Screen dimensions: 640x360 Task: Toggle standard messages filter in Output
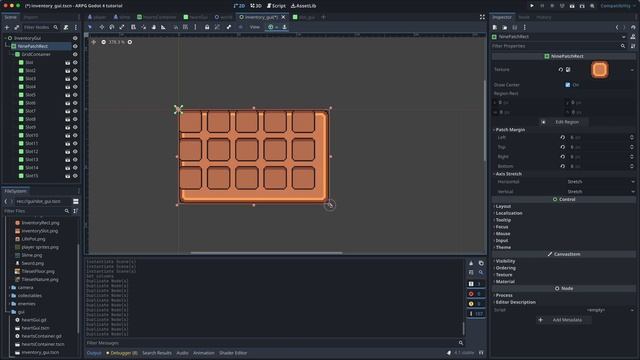(475, 284)
